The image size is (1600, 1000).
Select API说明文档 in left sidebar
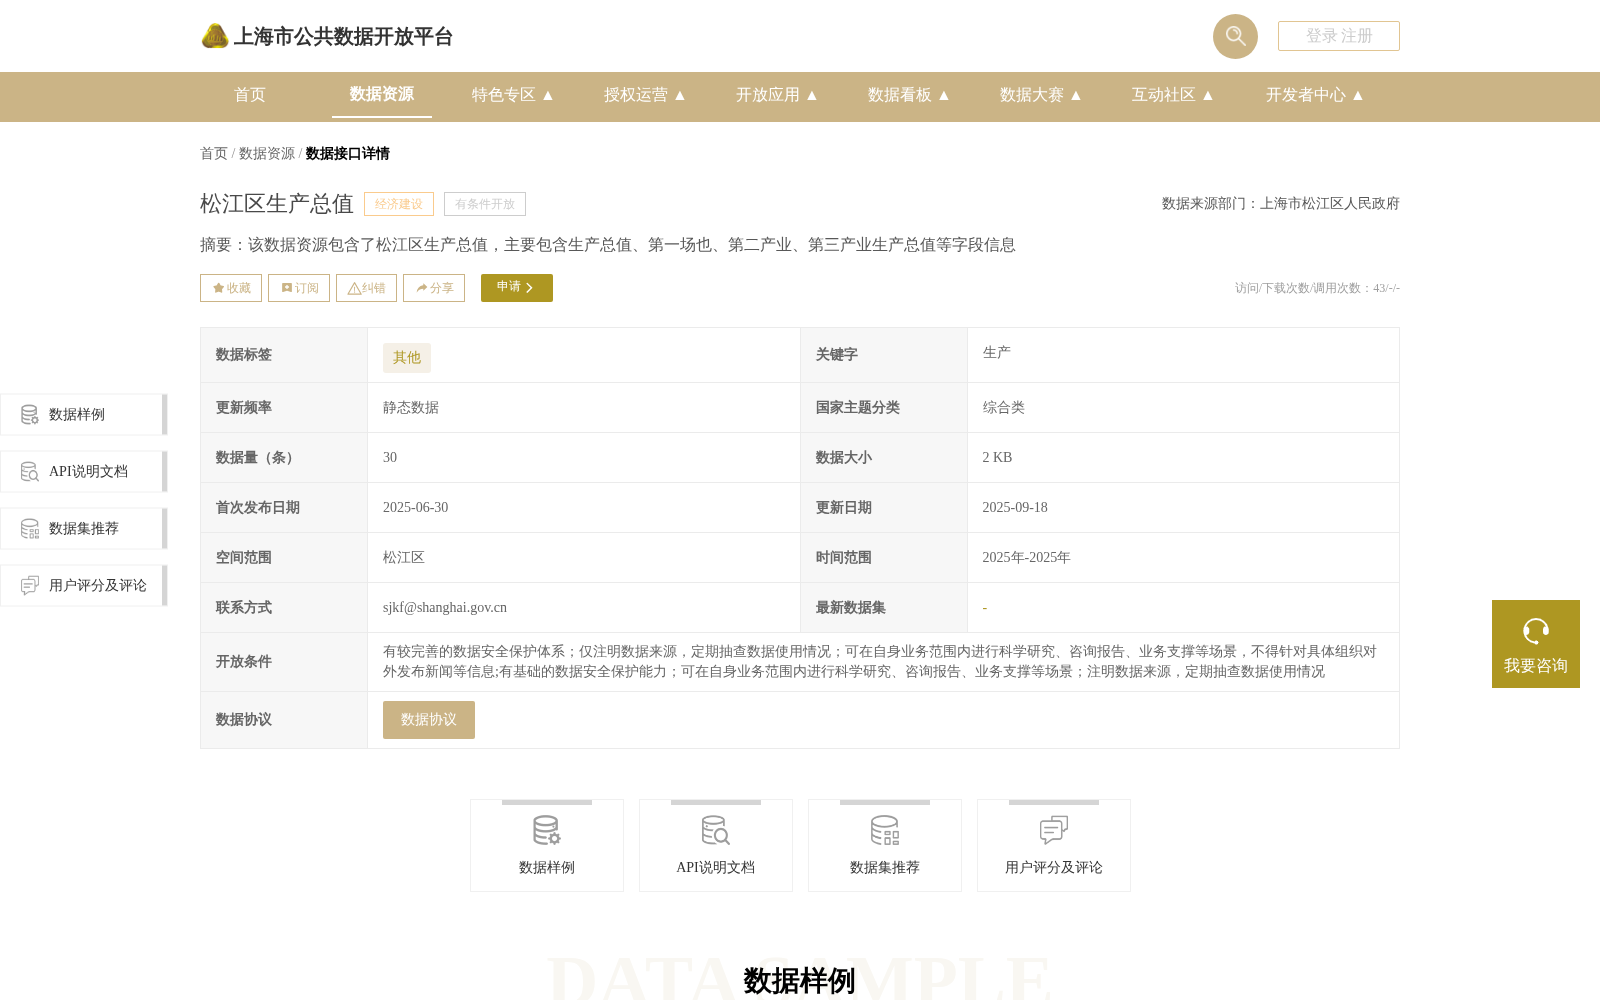pos(84,472)
